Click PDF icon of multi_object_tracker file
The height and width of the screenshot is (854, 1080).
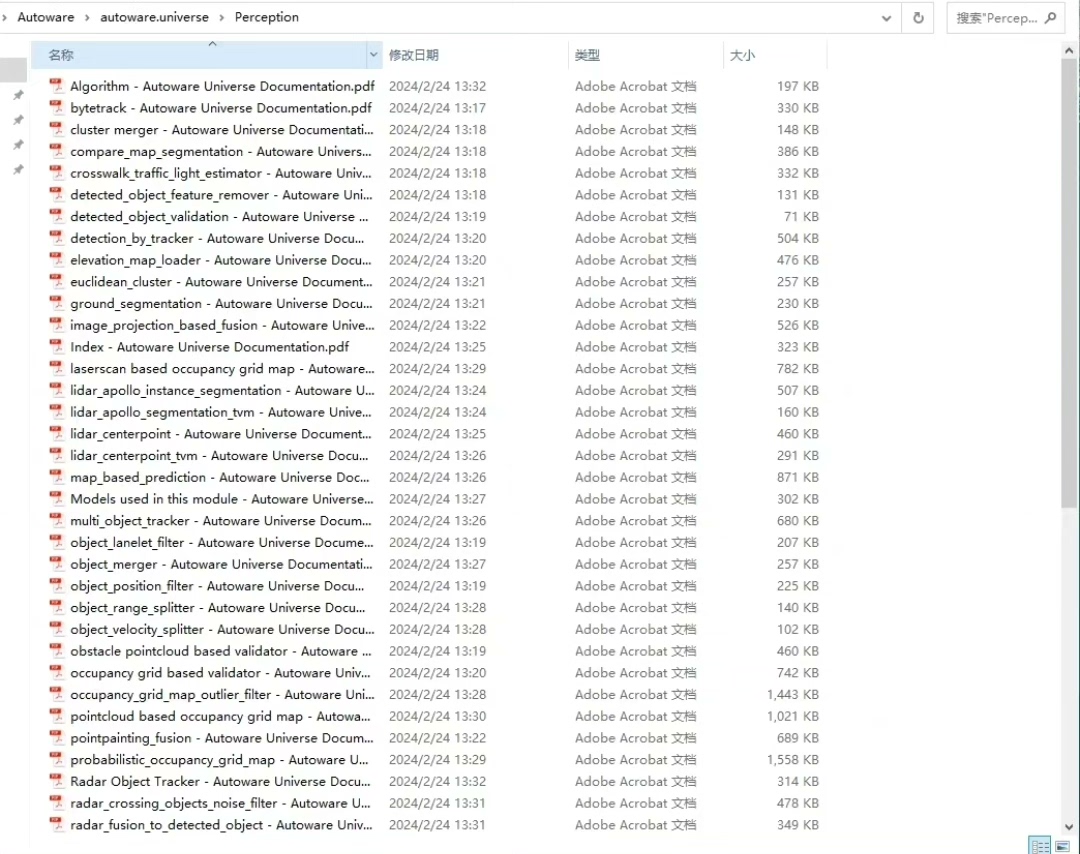point(56,520)
